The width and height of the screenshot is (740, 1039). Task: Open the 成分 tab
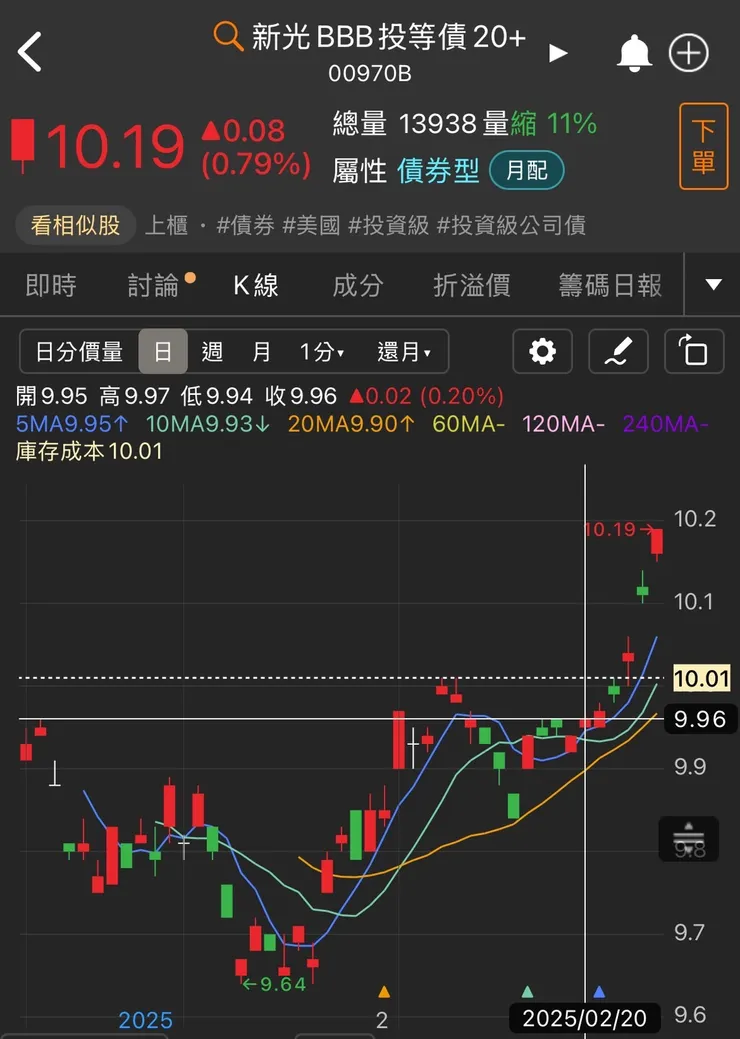pyautogui.click(x=358, y=286)
